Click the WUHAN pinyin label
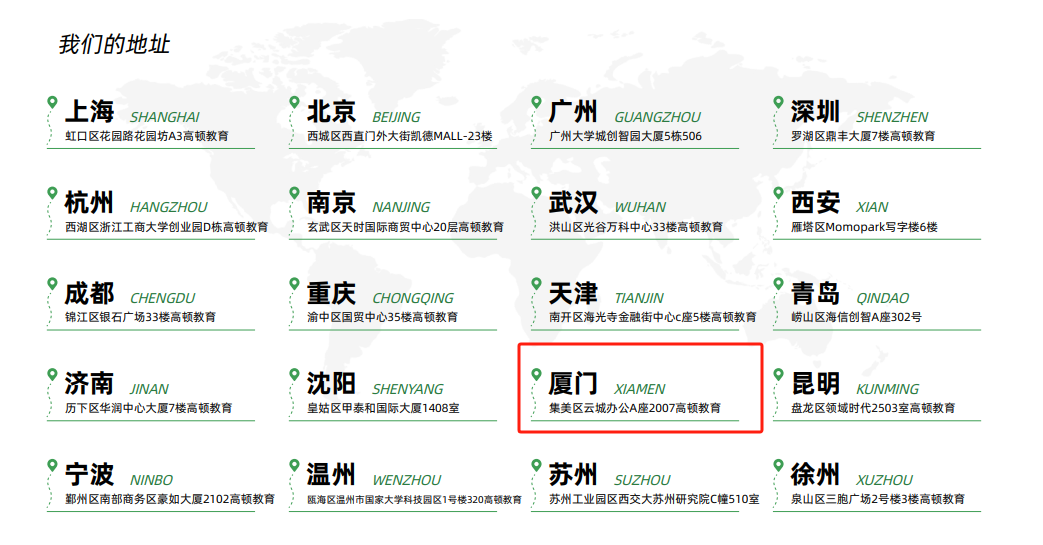The image size is (1043, 545). 640,207
